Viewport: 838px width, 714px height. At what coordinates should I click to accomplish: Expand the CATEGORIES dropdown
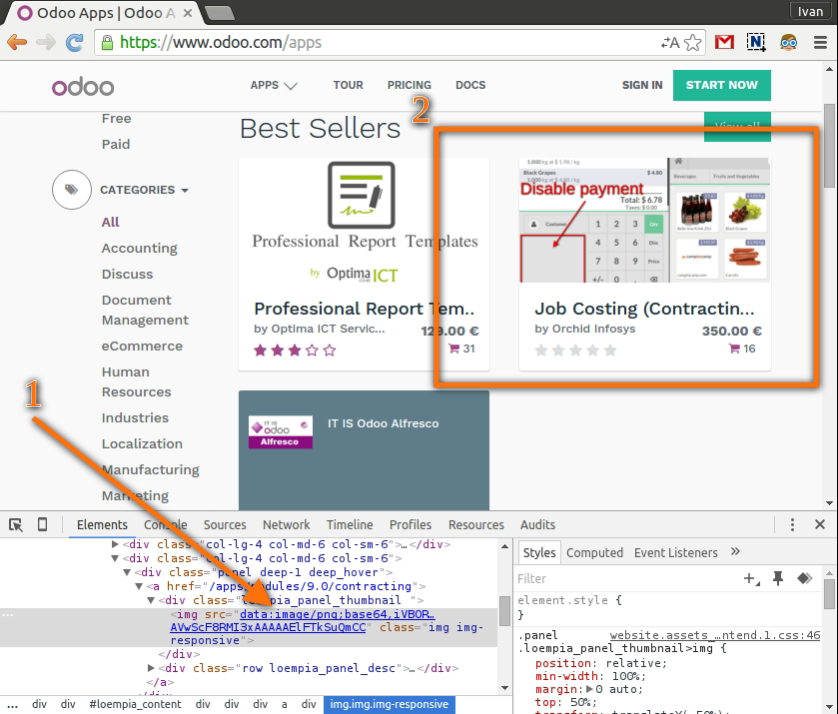click(144, 190)
